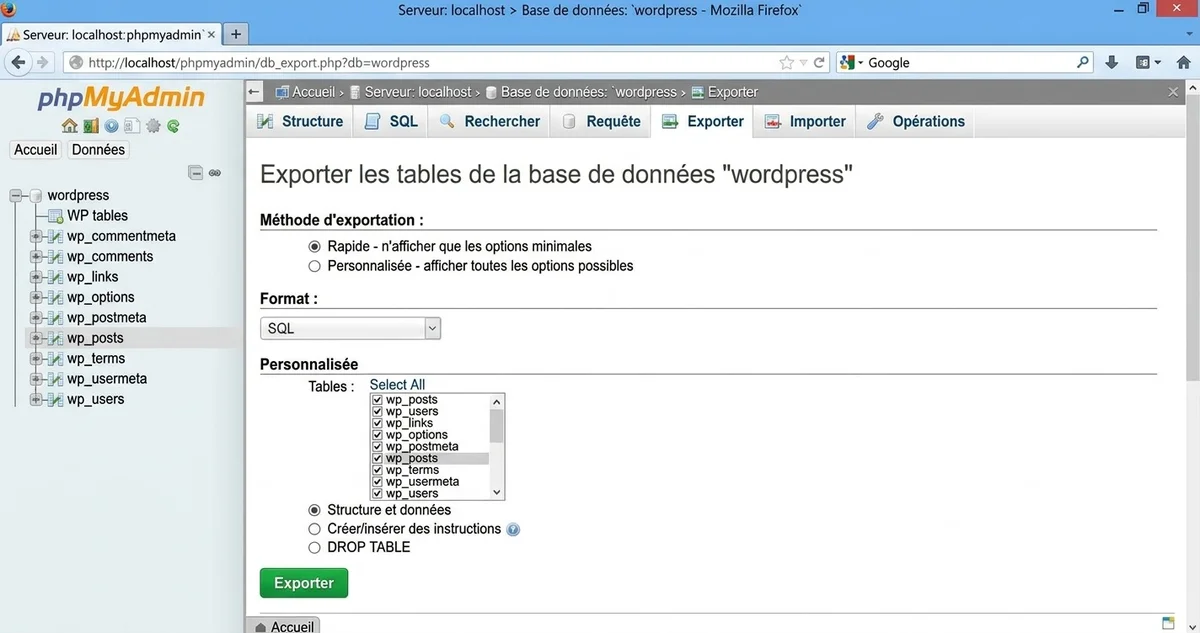Open the SQL query window icon in sidebar
This screenshot has height=633, width=1200.
(x=131, y=127)
